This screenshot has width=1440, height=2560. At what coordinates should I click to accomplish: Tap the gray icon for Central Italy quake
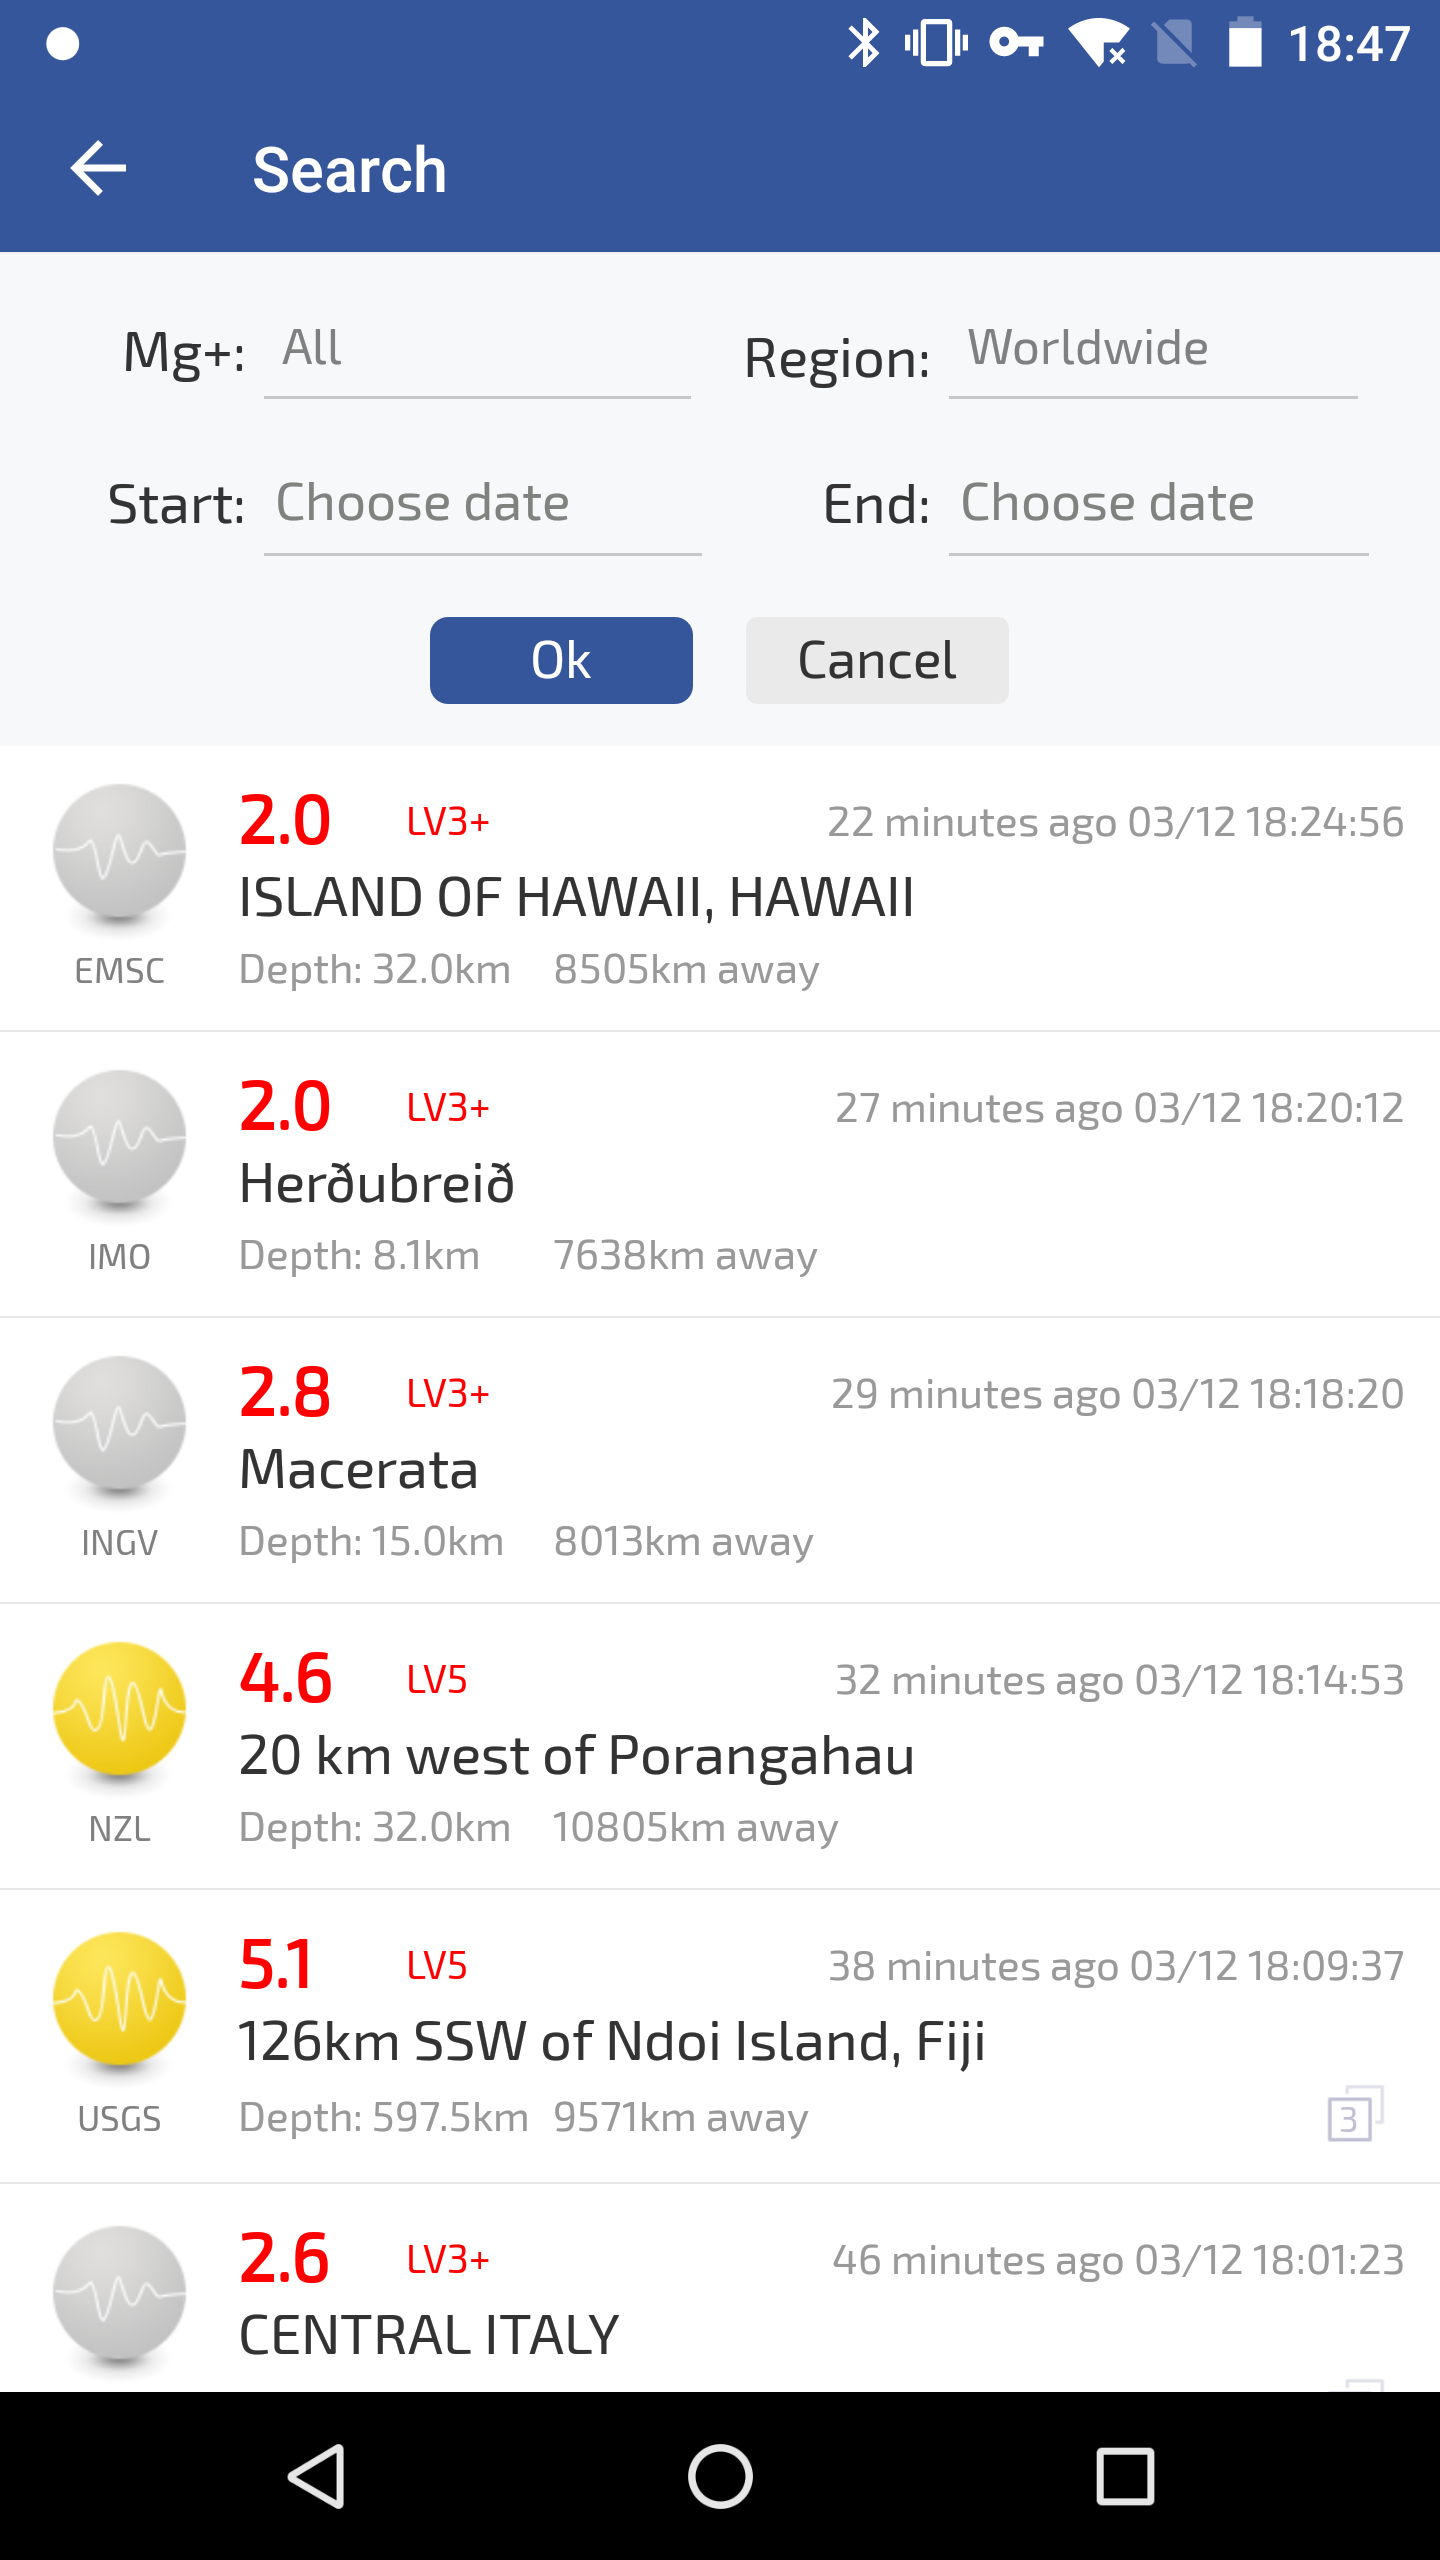[119, 2294]
